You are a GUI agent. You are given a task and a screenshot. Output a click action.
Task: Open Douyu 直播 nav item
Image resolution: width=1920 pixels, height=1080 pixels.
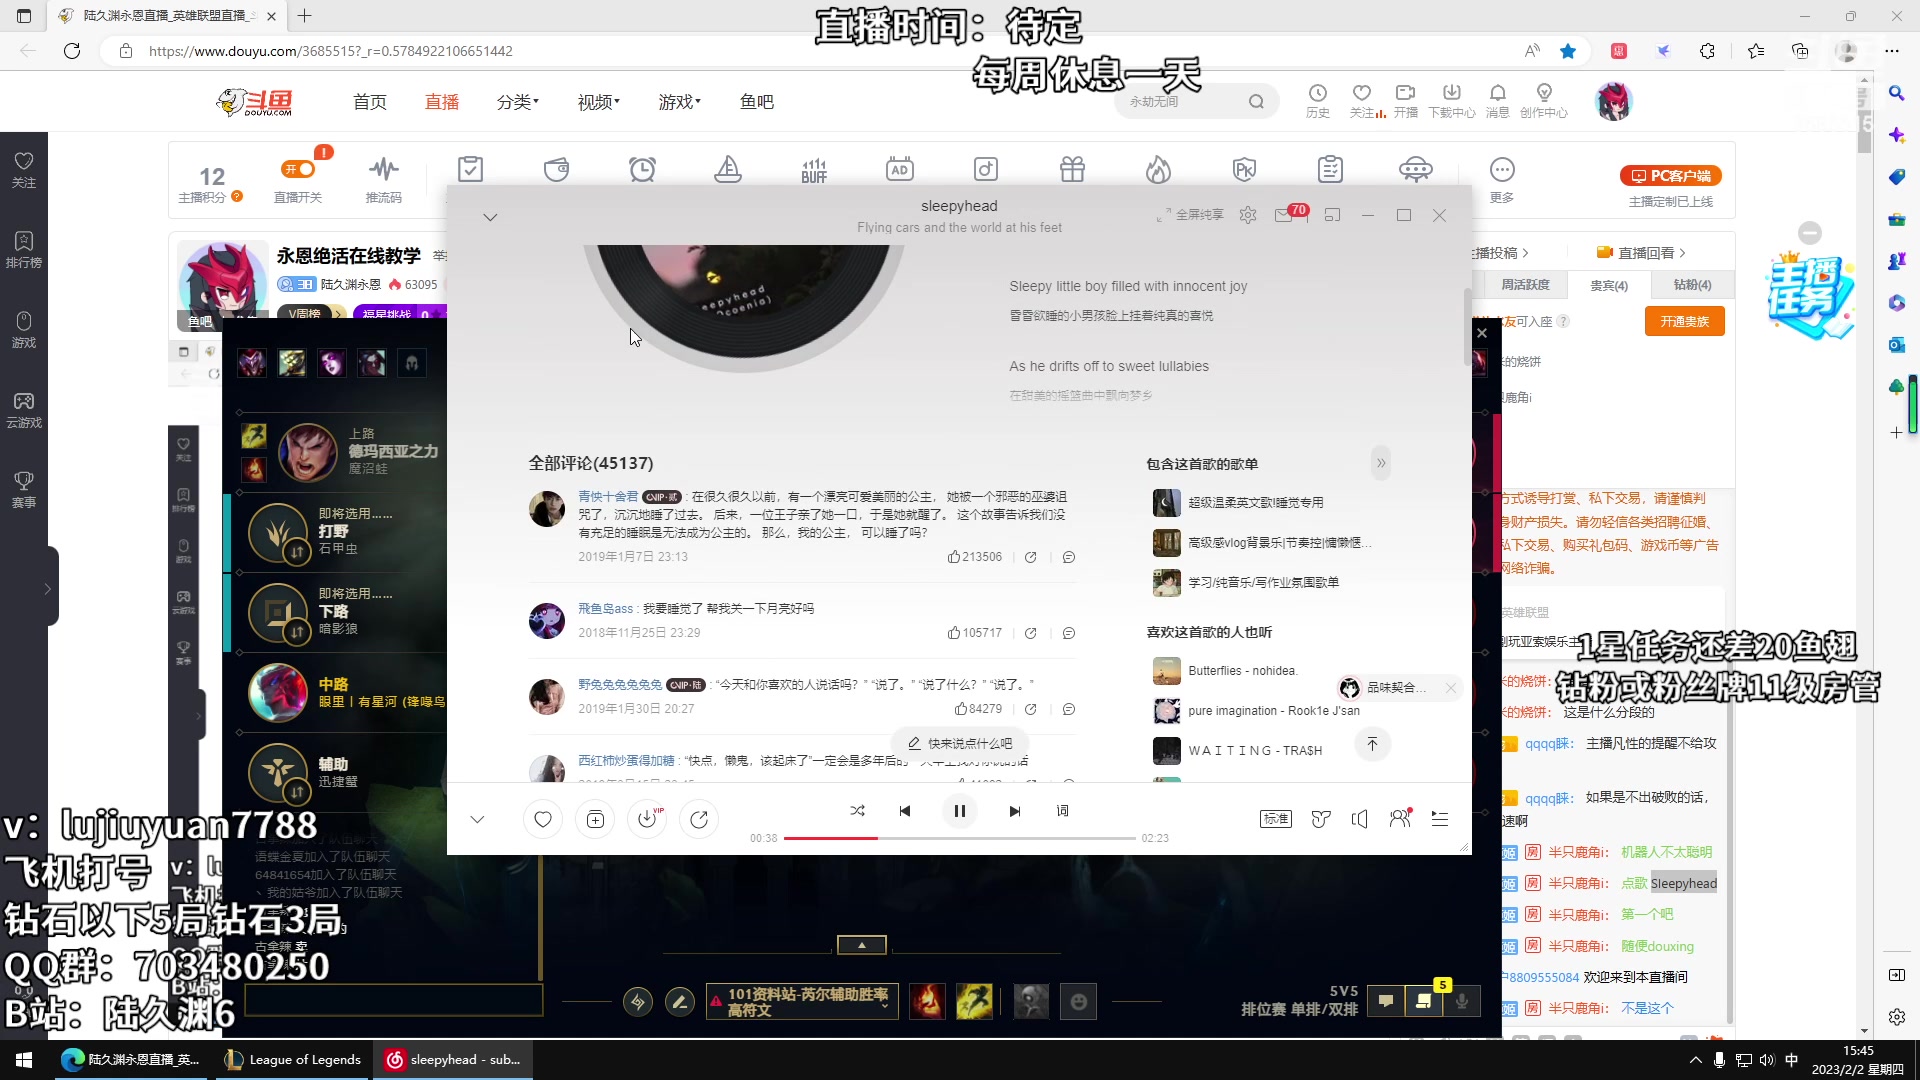point(442,102)
